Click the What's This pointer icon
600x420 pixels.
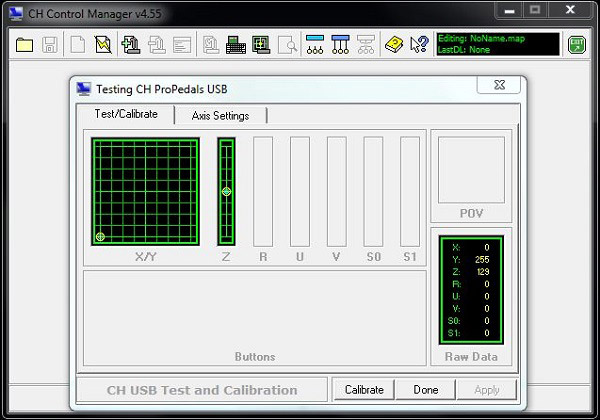tap(419, 45)
